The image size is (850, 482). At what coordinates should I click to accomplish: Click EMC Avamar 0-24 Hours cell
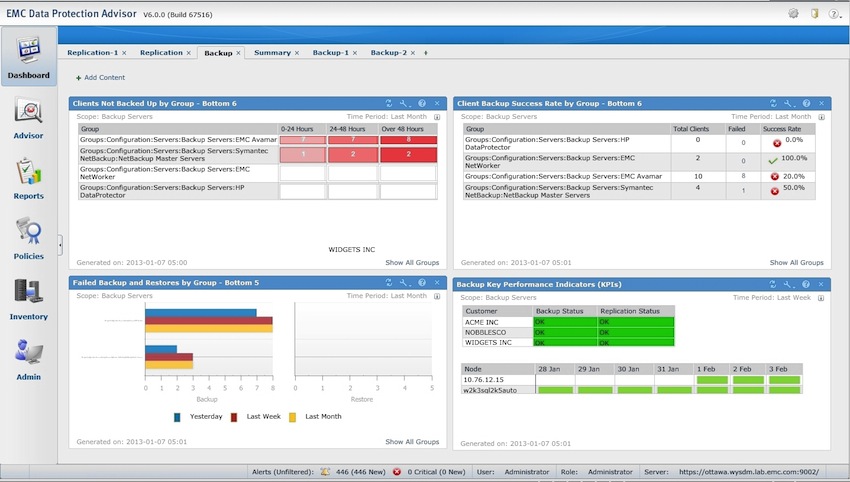302,140
